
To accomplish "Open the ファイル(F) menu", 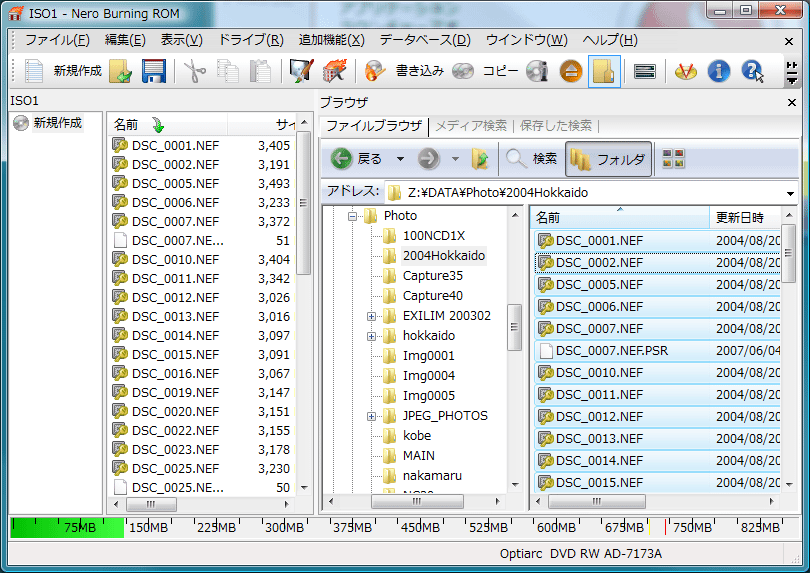I will [x=57, y=40].
